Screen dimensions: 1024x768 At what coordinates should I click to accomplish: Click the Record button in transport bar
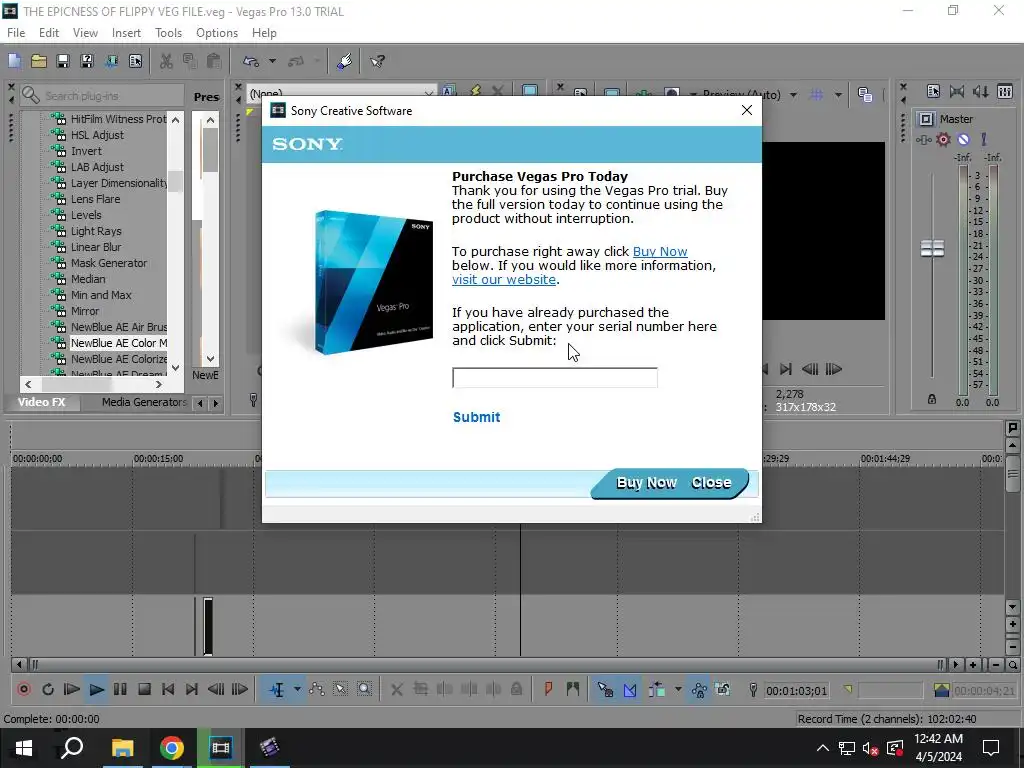point(24,690)
